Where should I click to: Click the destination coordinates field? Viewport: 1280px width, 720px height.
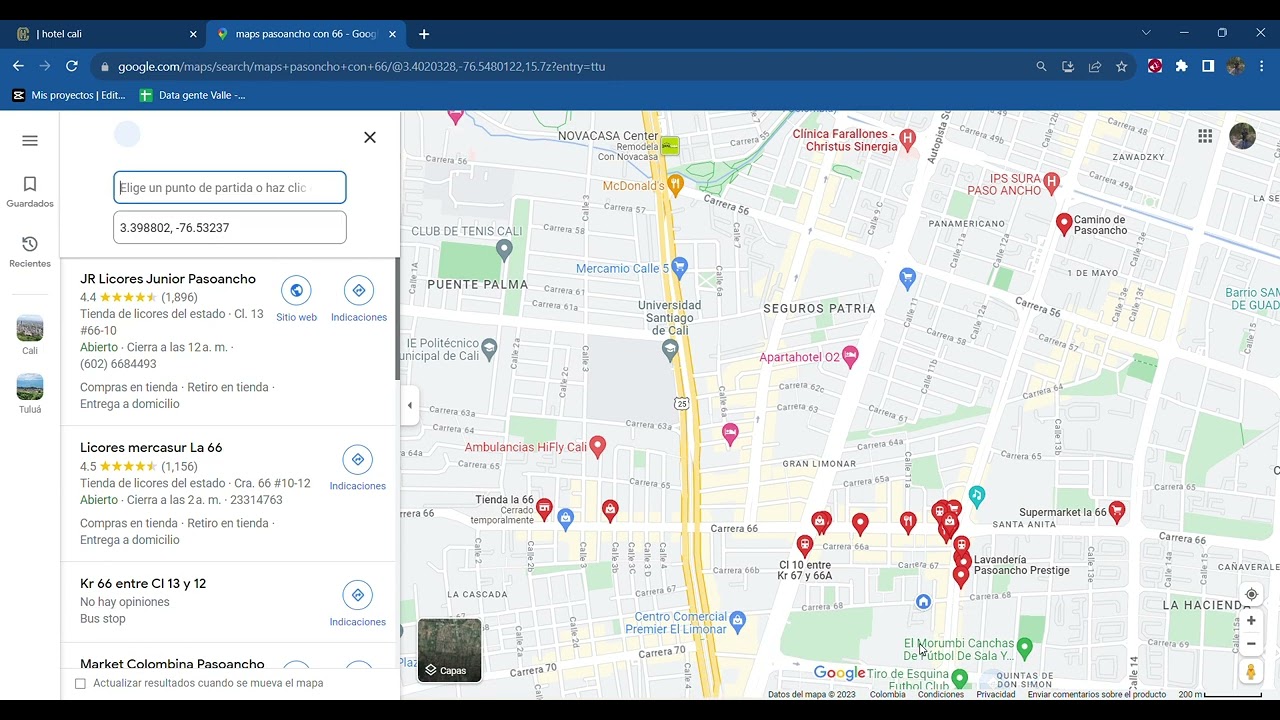tap(230, 227)
